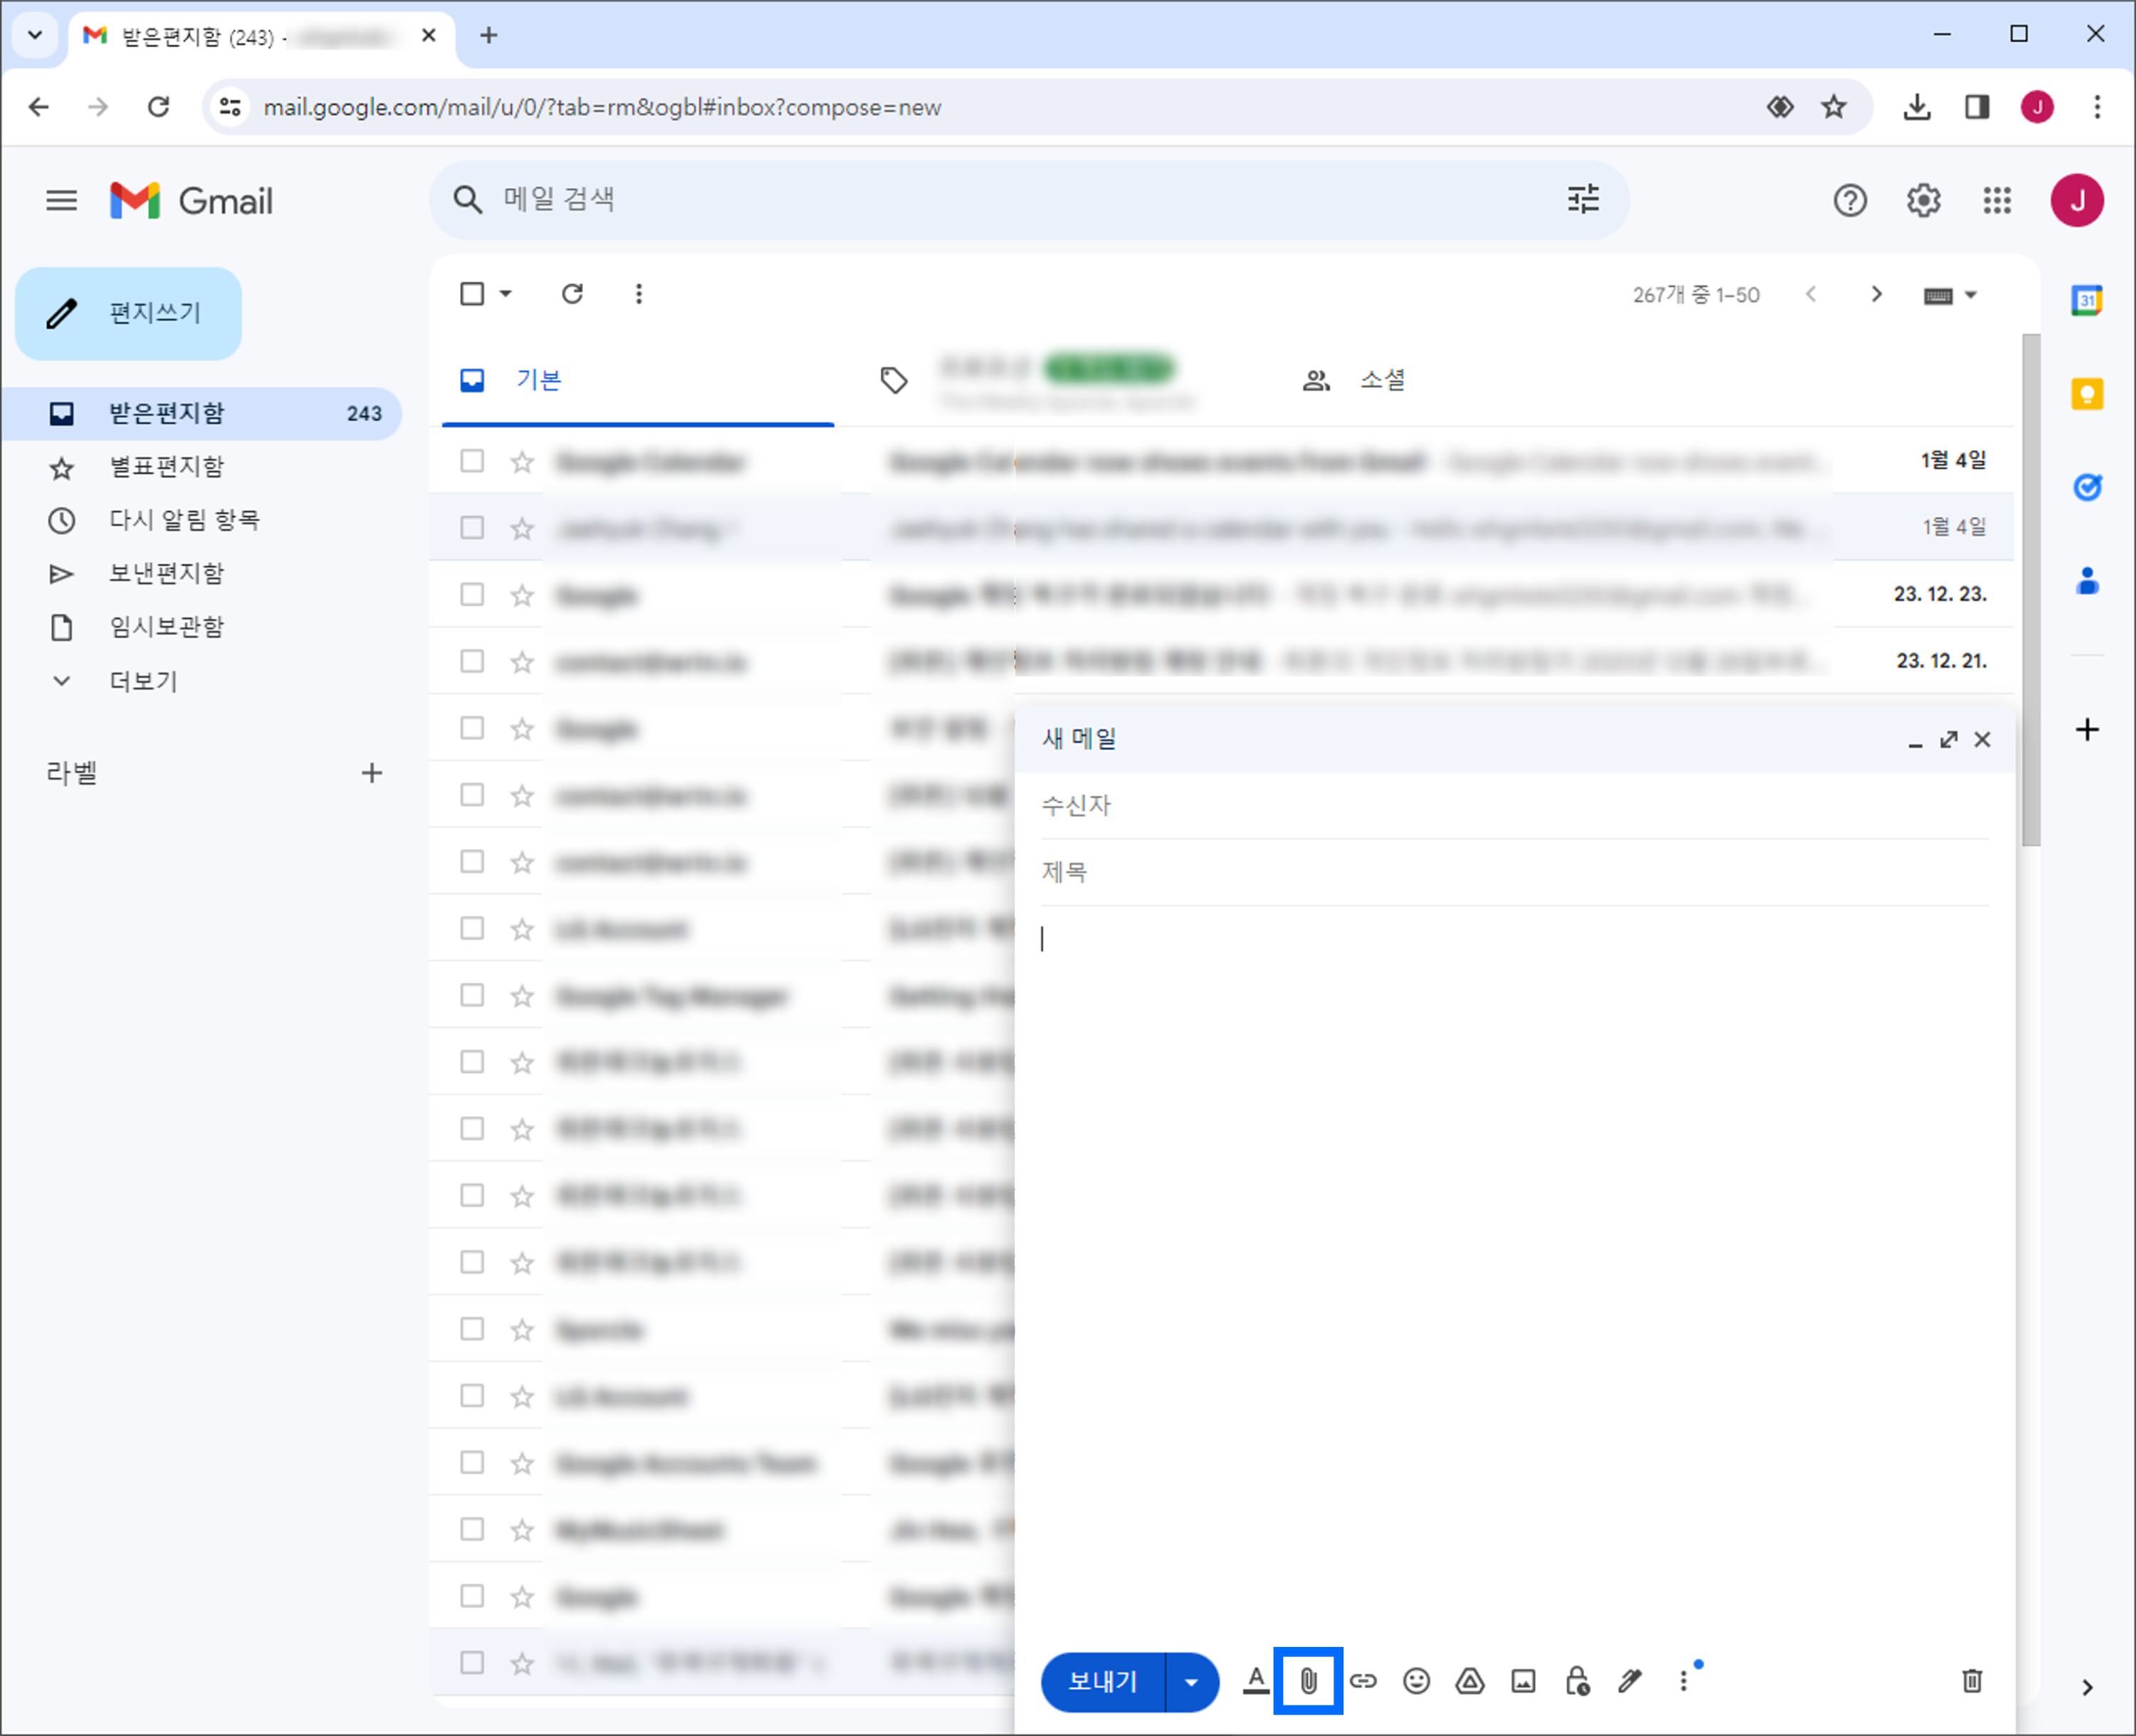Open formatting options (underlined A) icon
This screenshot has width=2136, height=1736.
(x=1256, y=1681)
